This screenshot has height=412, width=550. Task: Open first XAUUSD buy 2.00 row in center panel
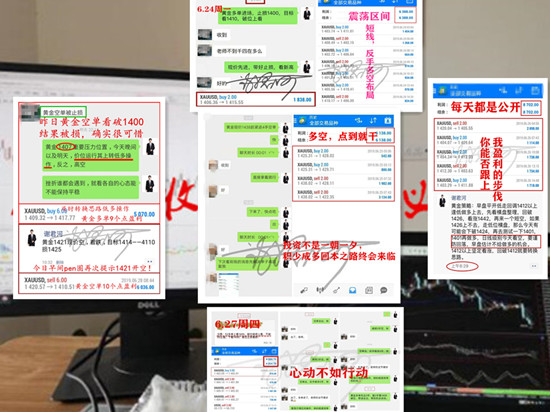[x=343, y=153]
